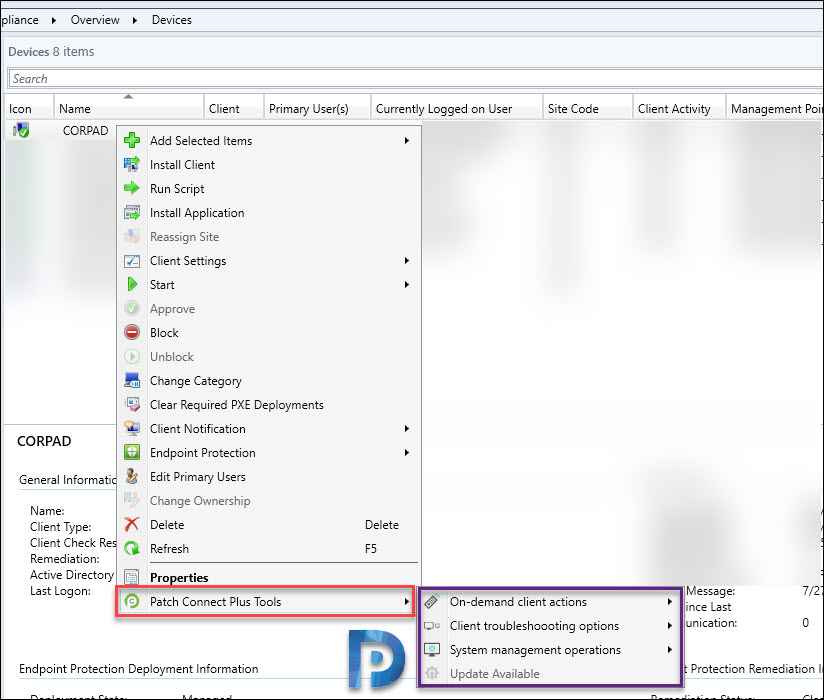The image size is (824, 700).
Task: Click the breadcrumb arrow before Devices
Action: pos(135,20)
